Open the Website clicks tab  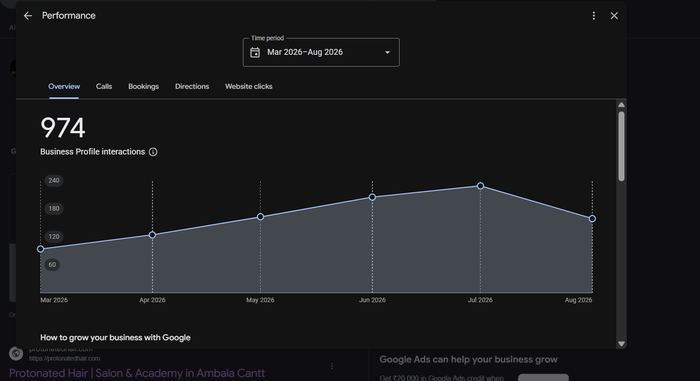tap(249, 87)
